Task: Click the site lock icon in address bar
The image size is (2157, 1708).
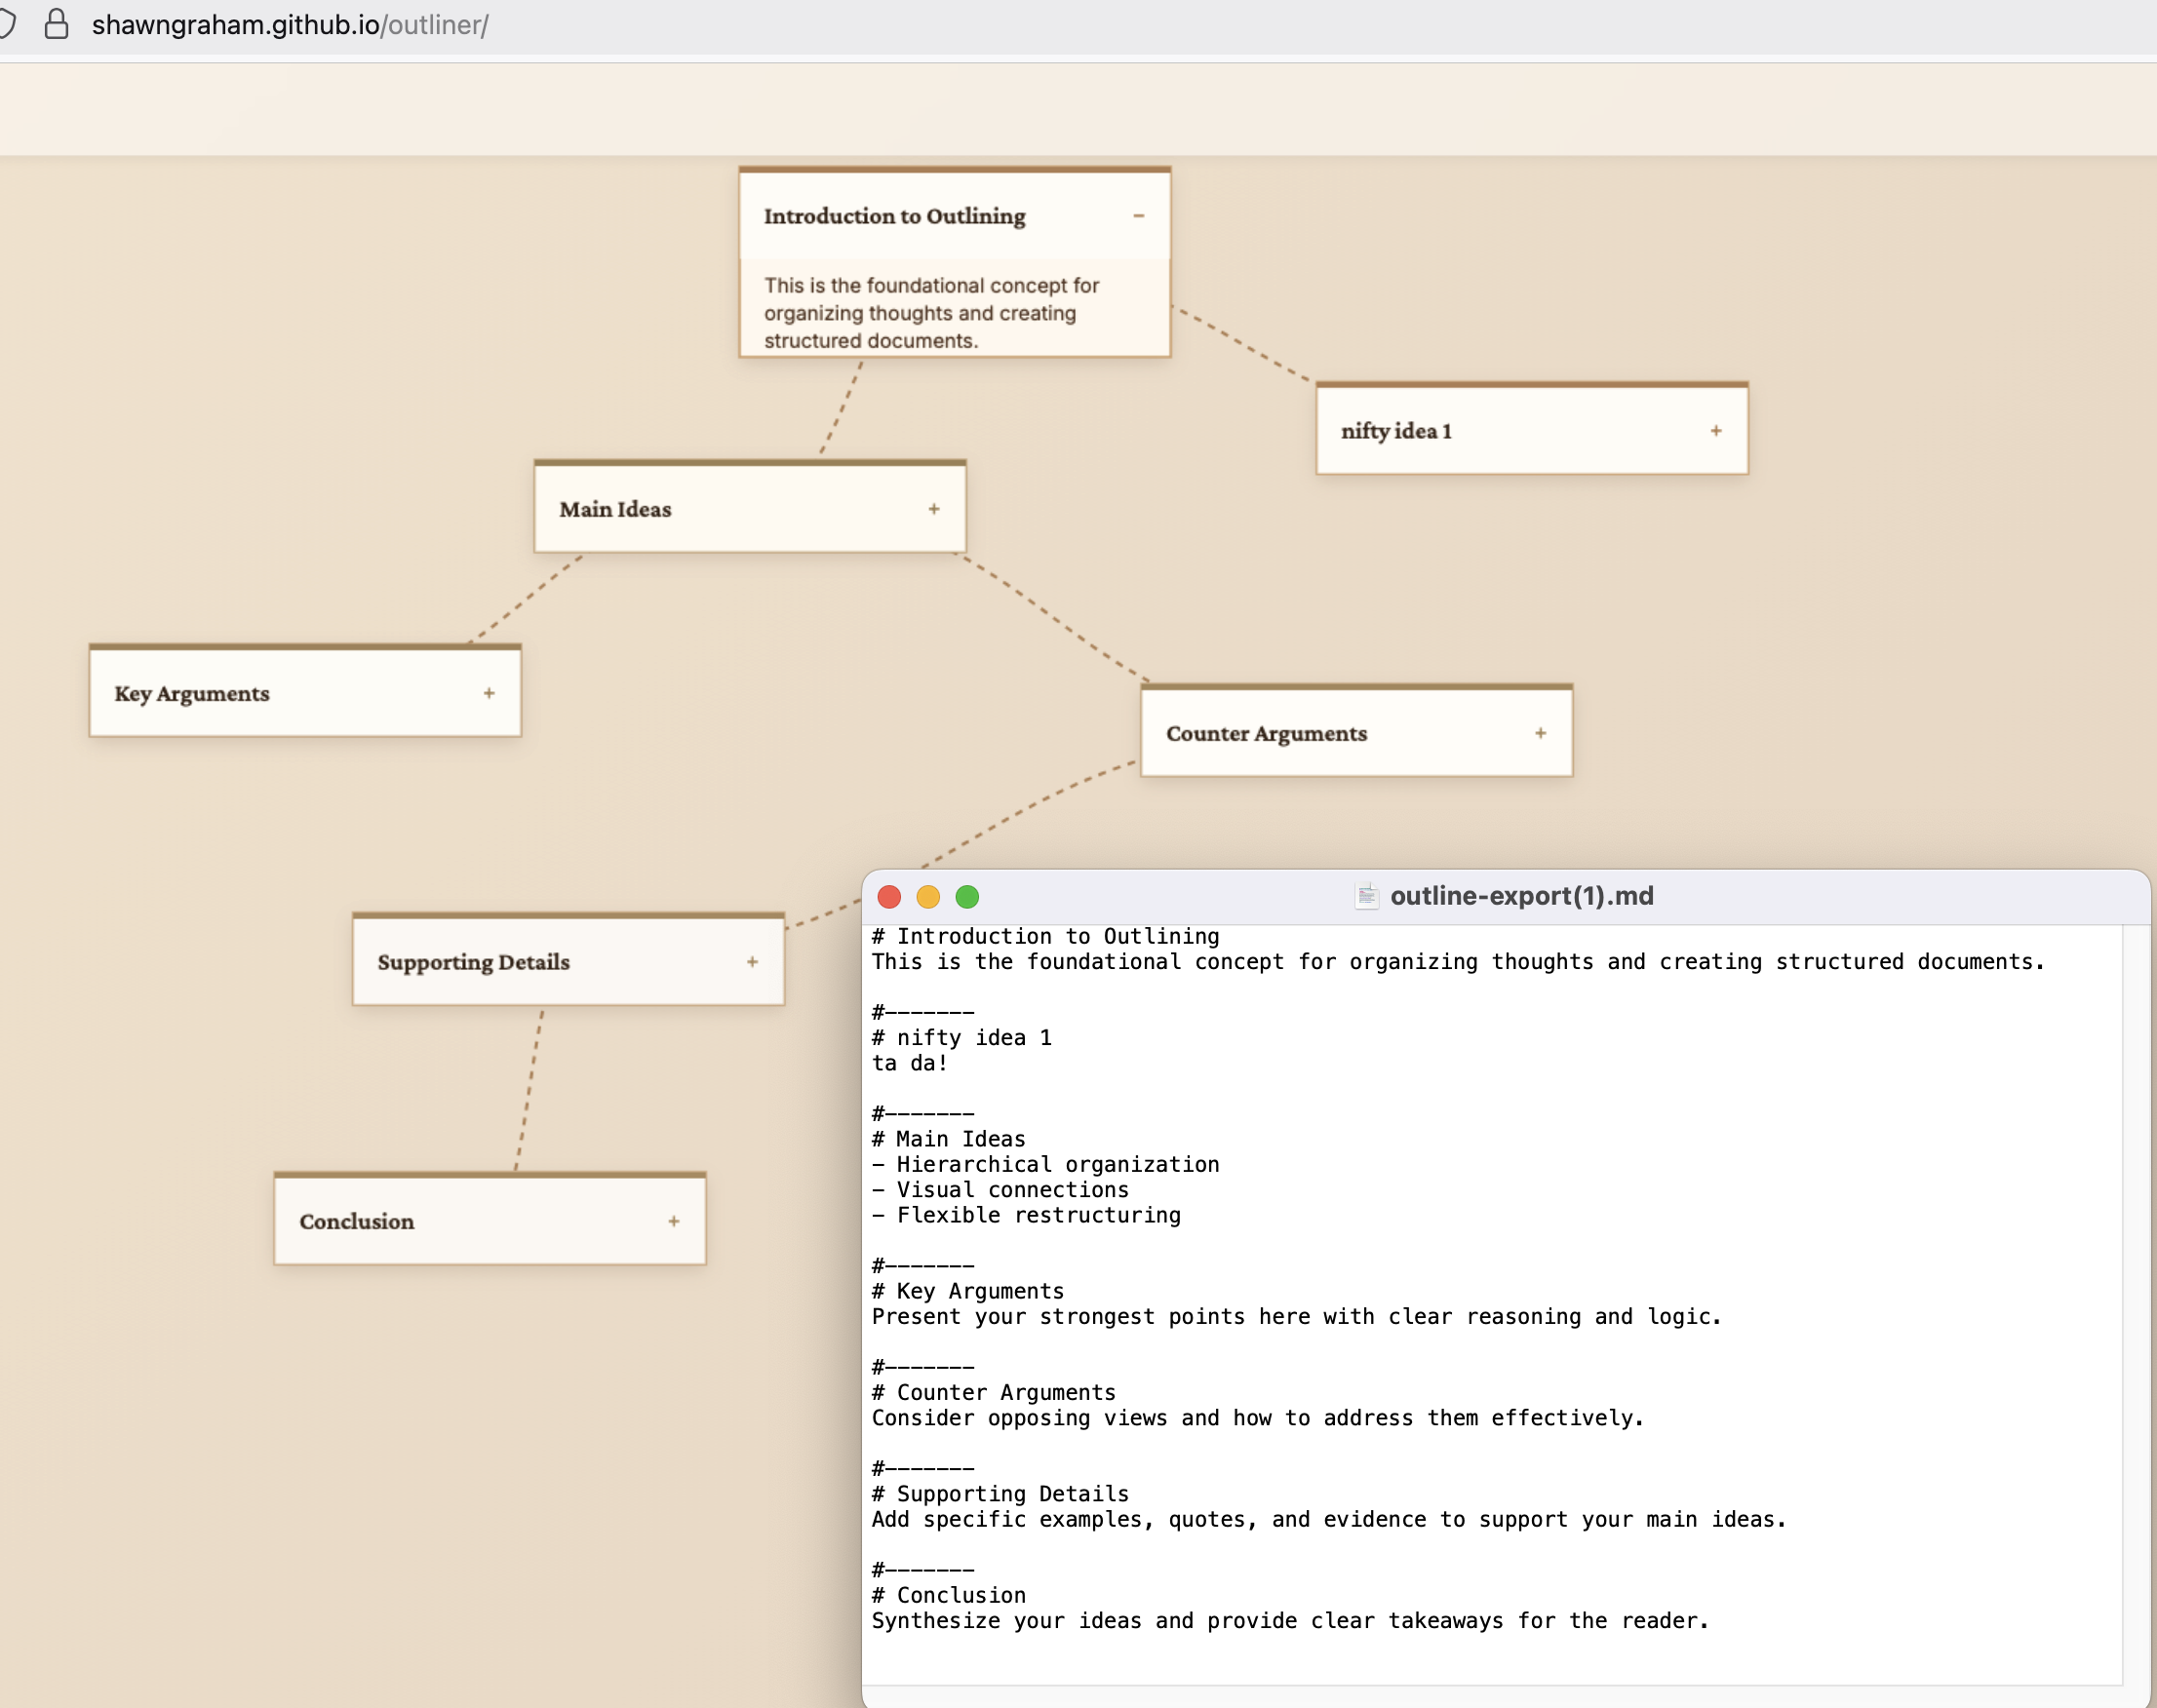Action: click(x=57, y=24)
